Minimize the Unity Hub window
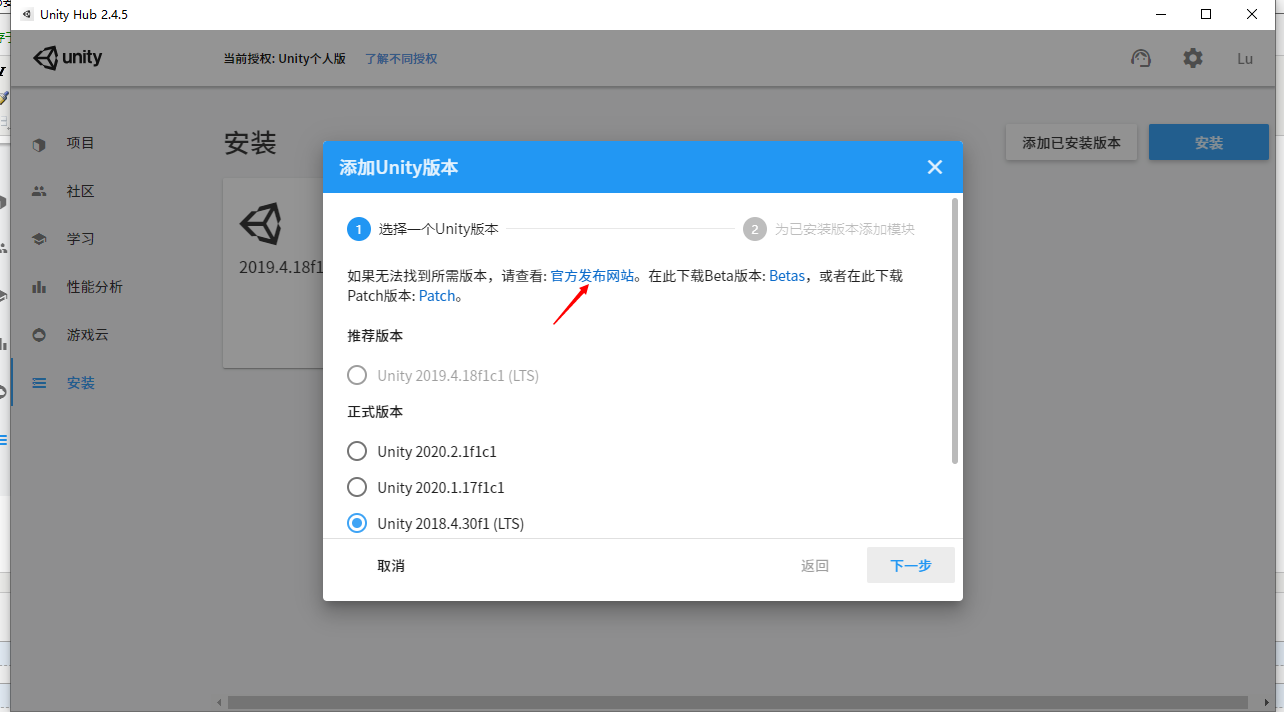This screenshot has height=712, width=1284. click(1161, 14)
